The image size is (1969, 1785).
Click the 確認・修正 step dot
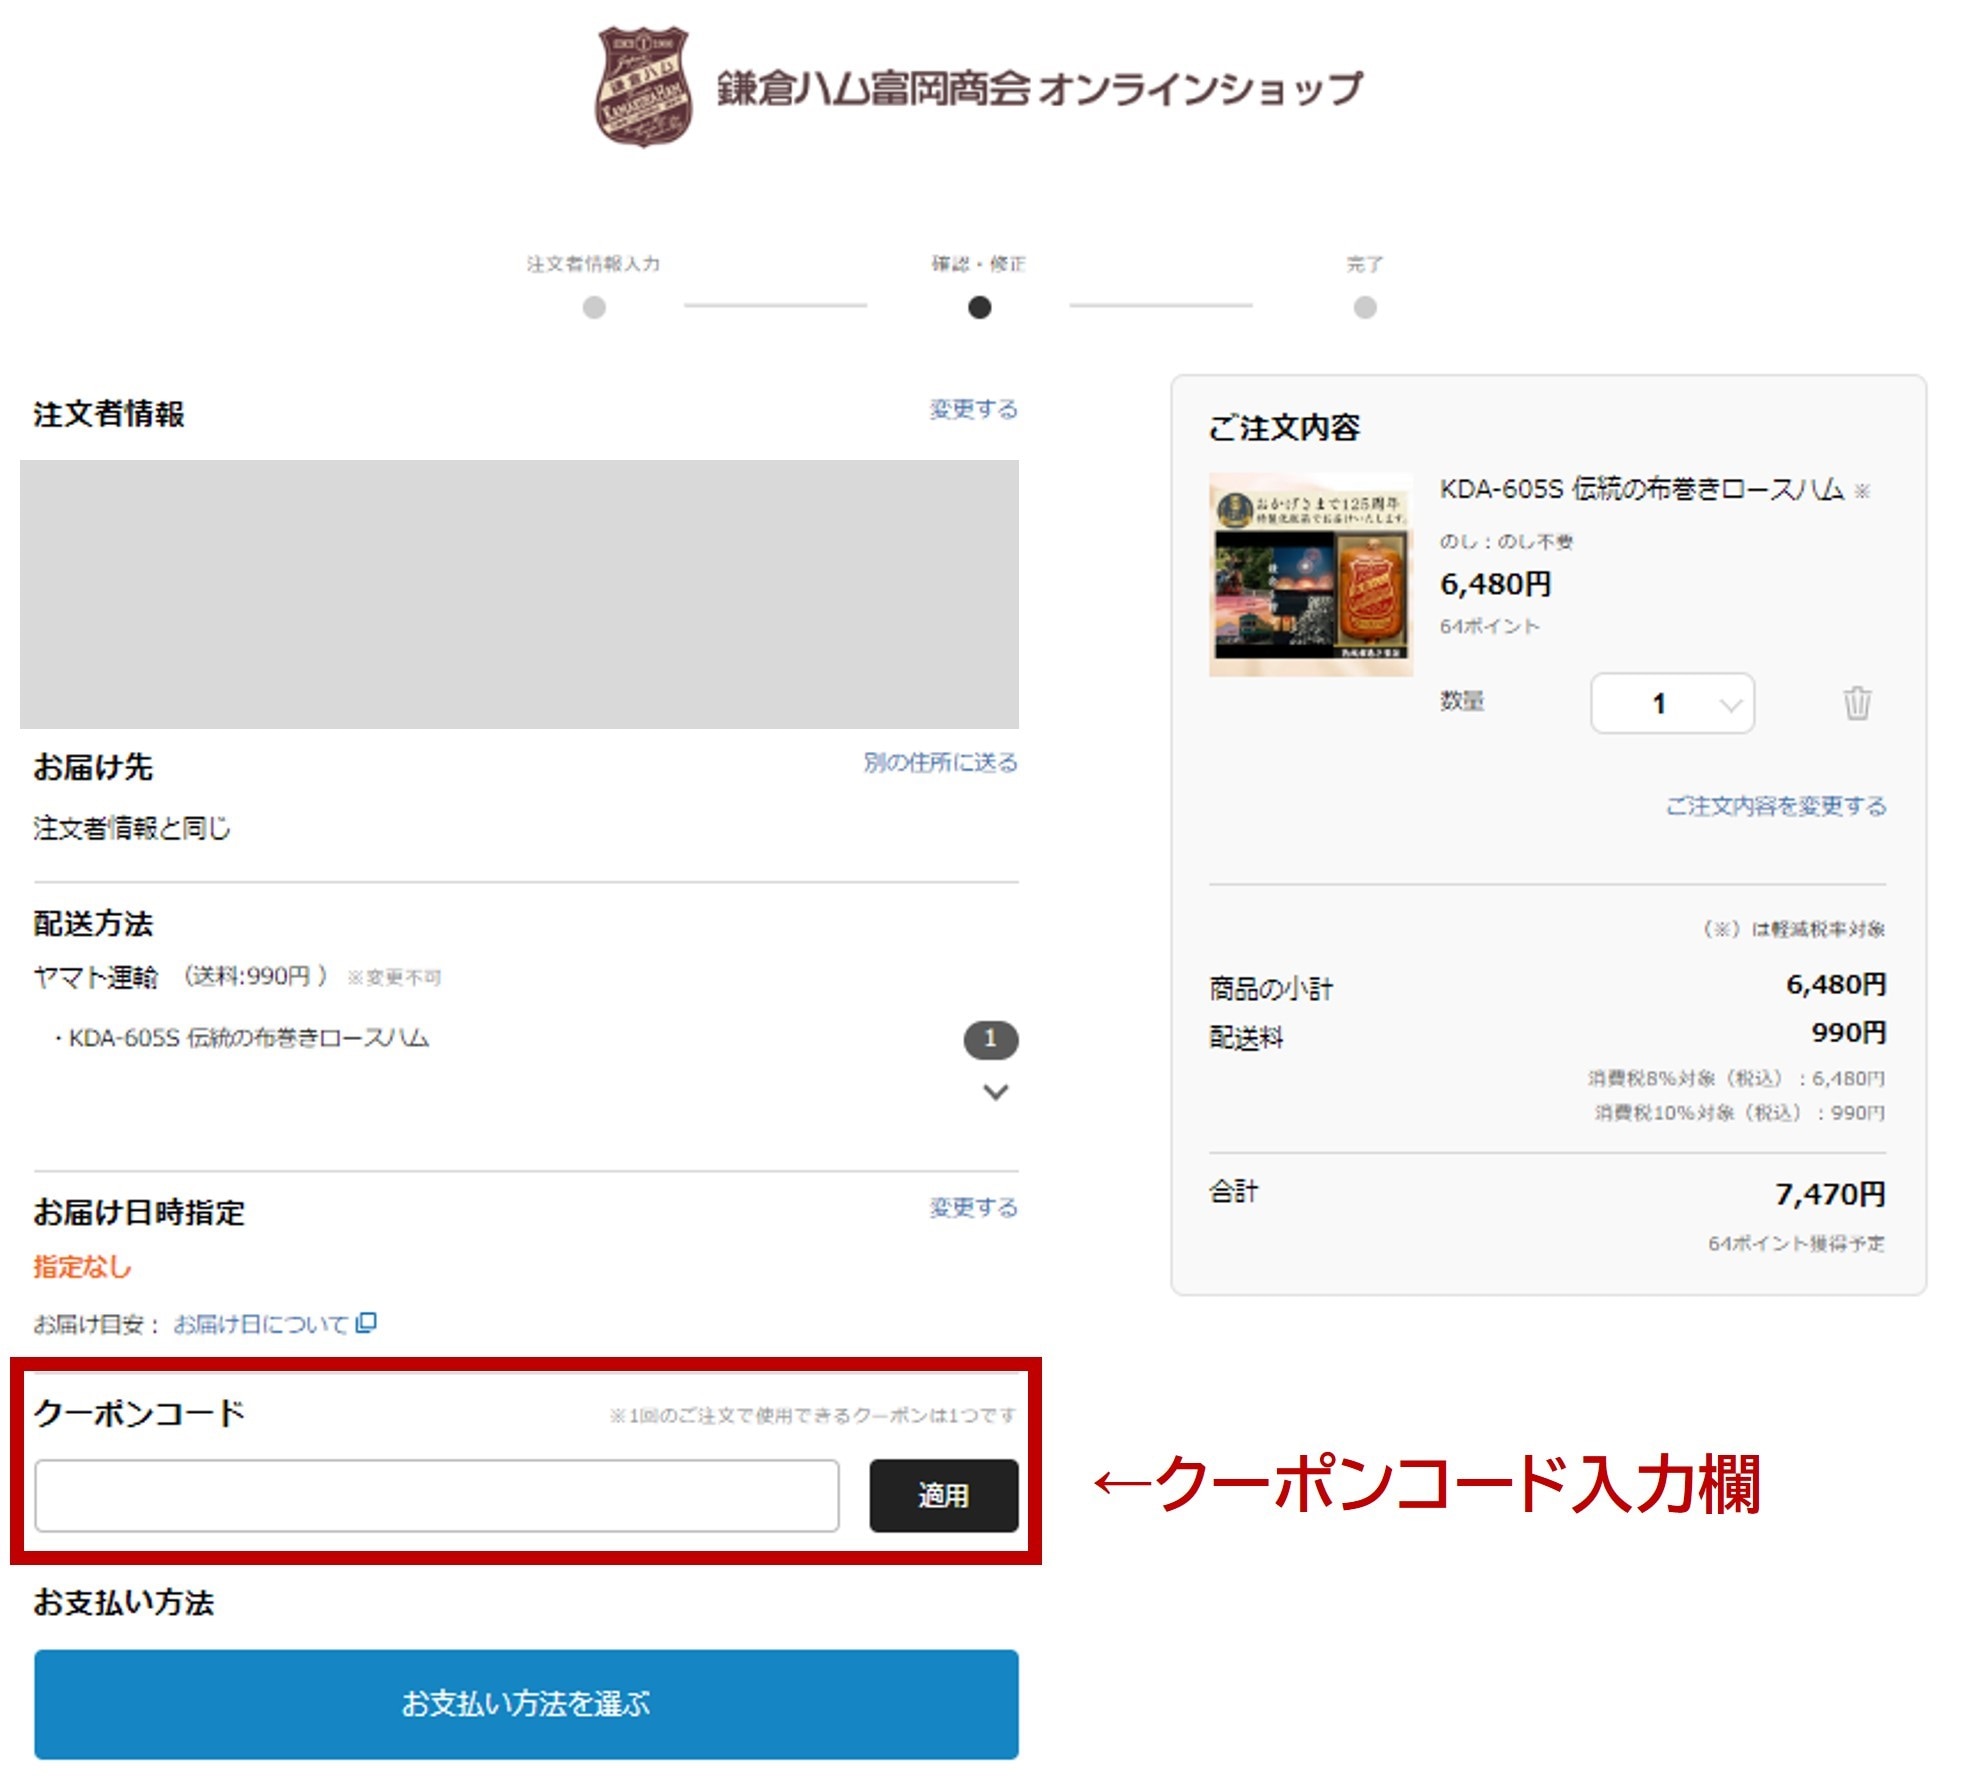(x=979, y=307)
